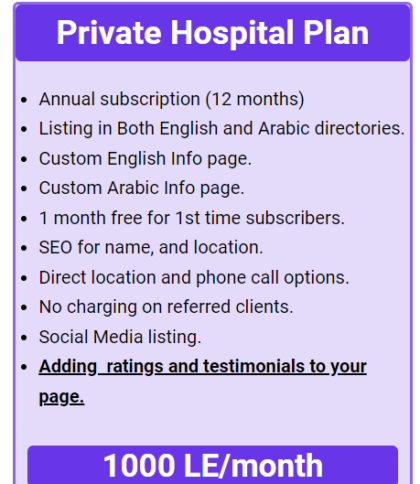Click the bullet beside Custom Arabic Info page

point(24,189)
